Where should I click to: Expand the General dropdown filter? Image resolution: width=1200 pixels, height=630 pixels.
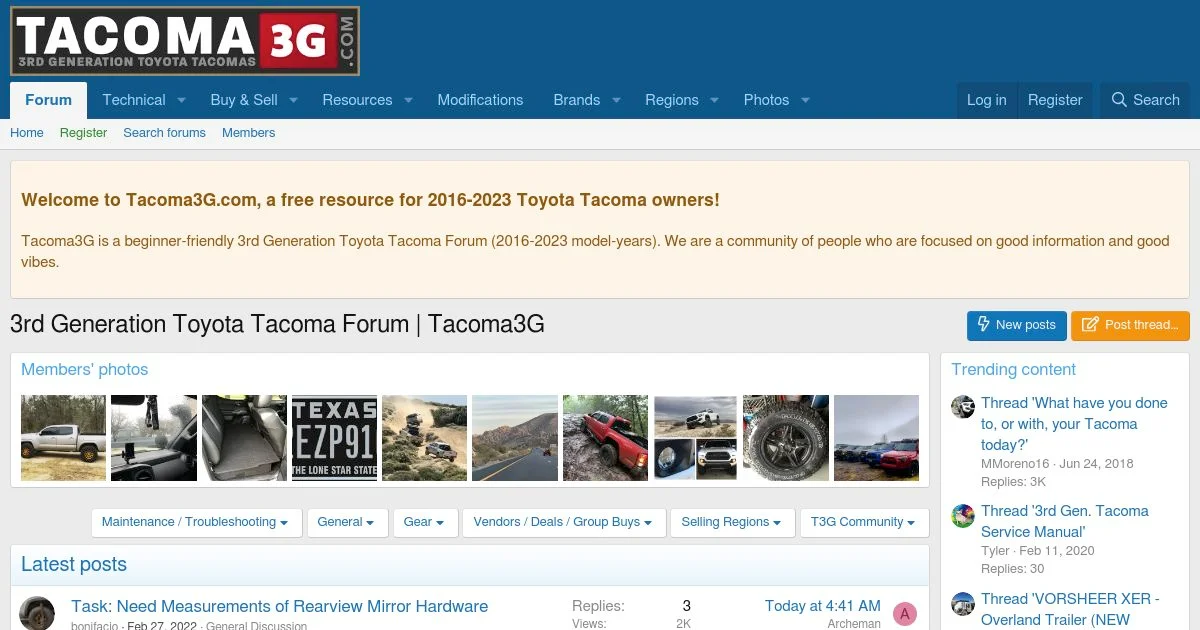tap(346, 522)
